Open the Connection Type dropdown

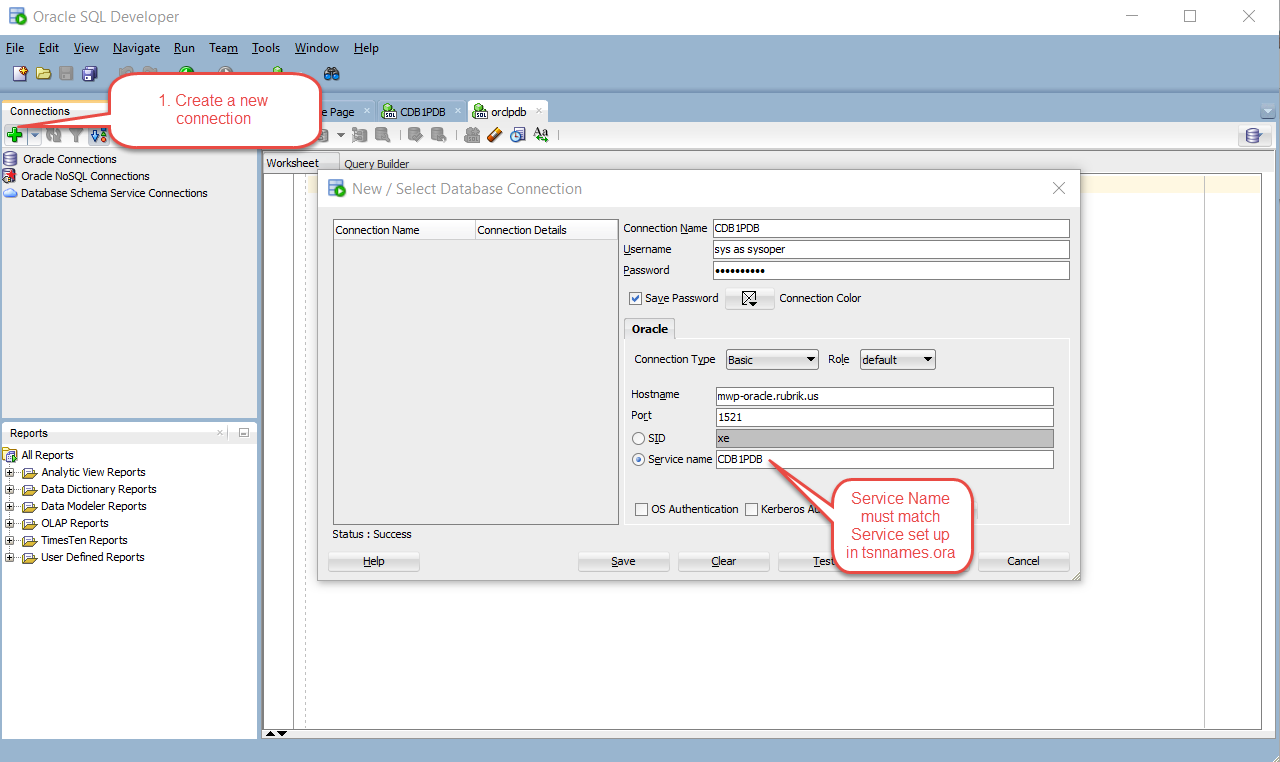[x=772, y=359]
